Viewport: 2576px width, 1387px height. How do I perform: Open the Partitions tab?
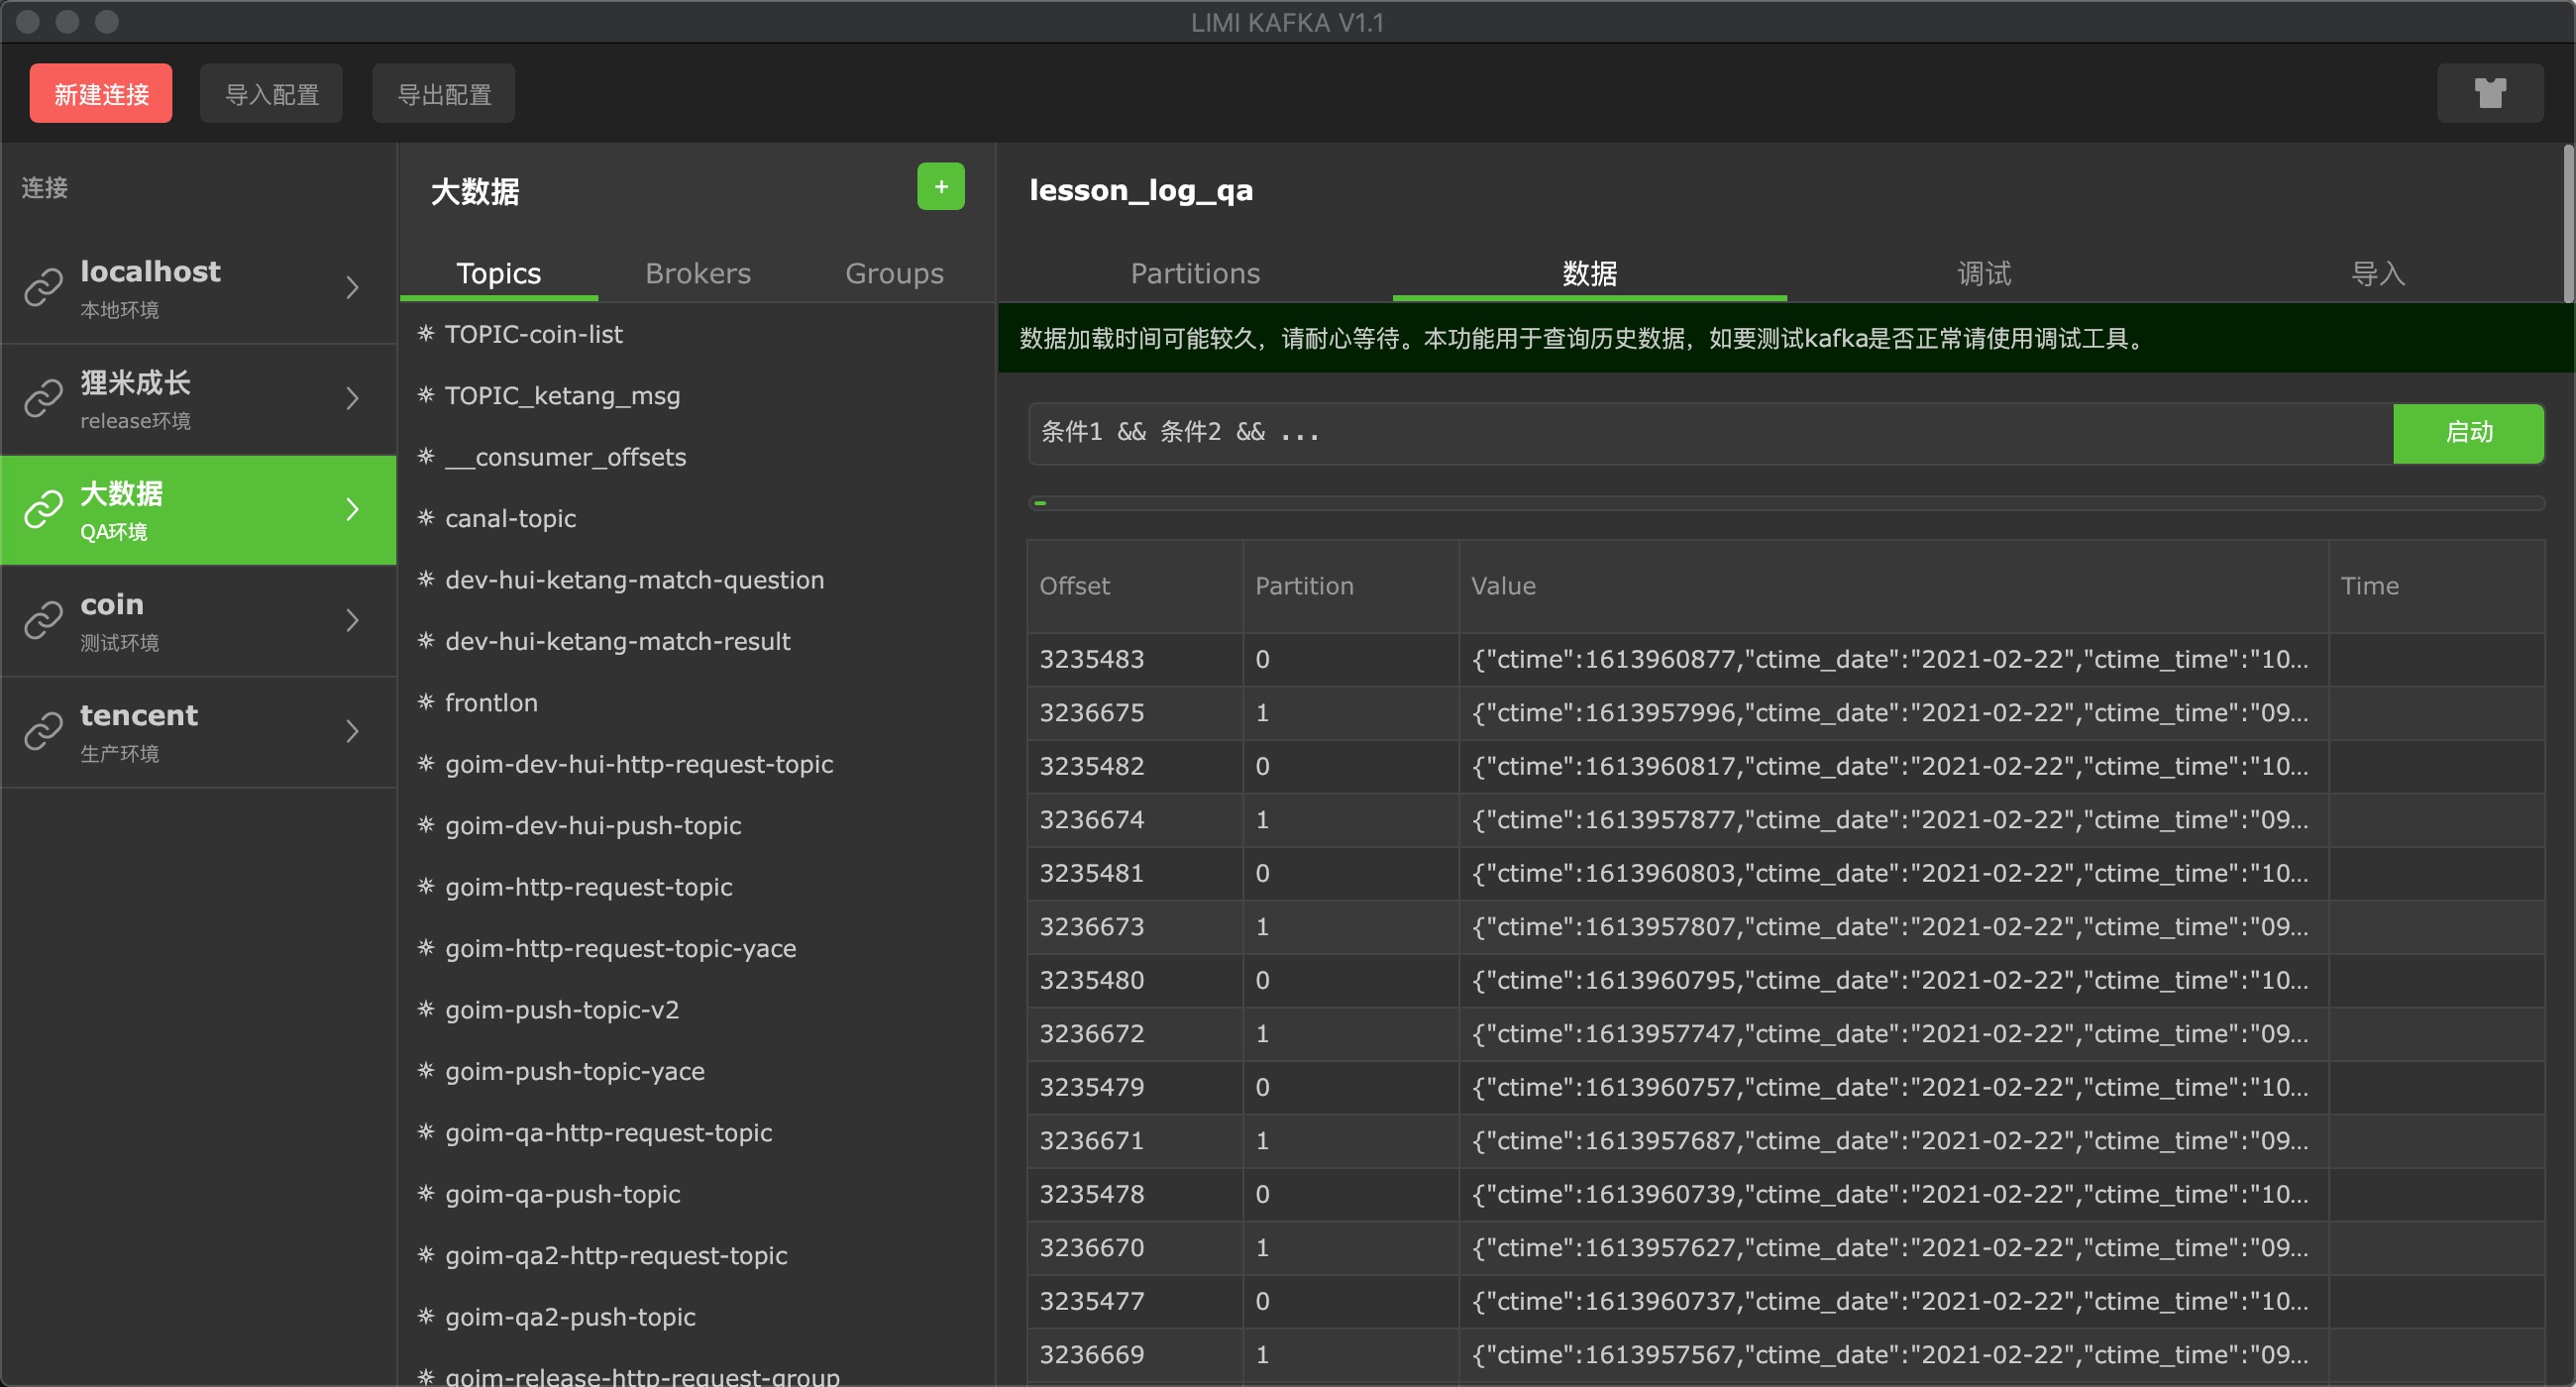point(1195,274)
